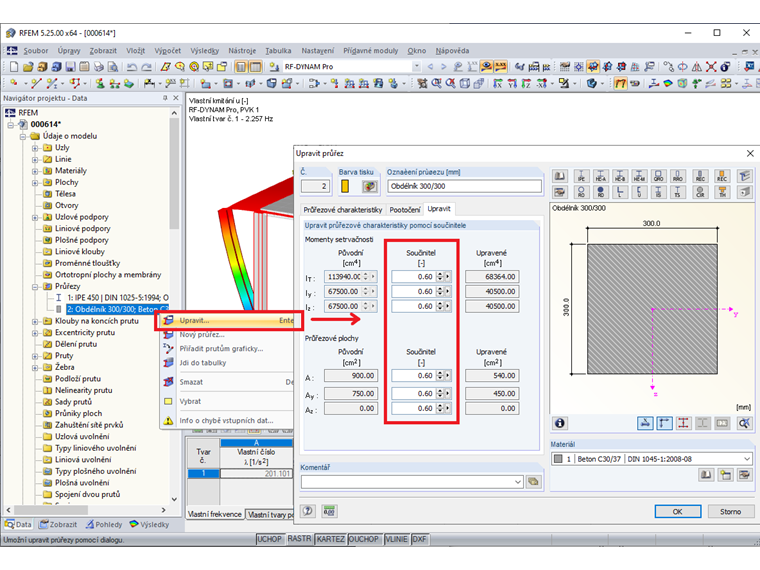Click the units and decimals 0.00 icon
The image size is (760, 570).
[x=329, y=511]
